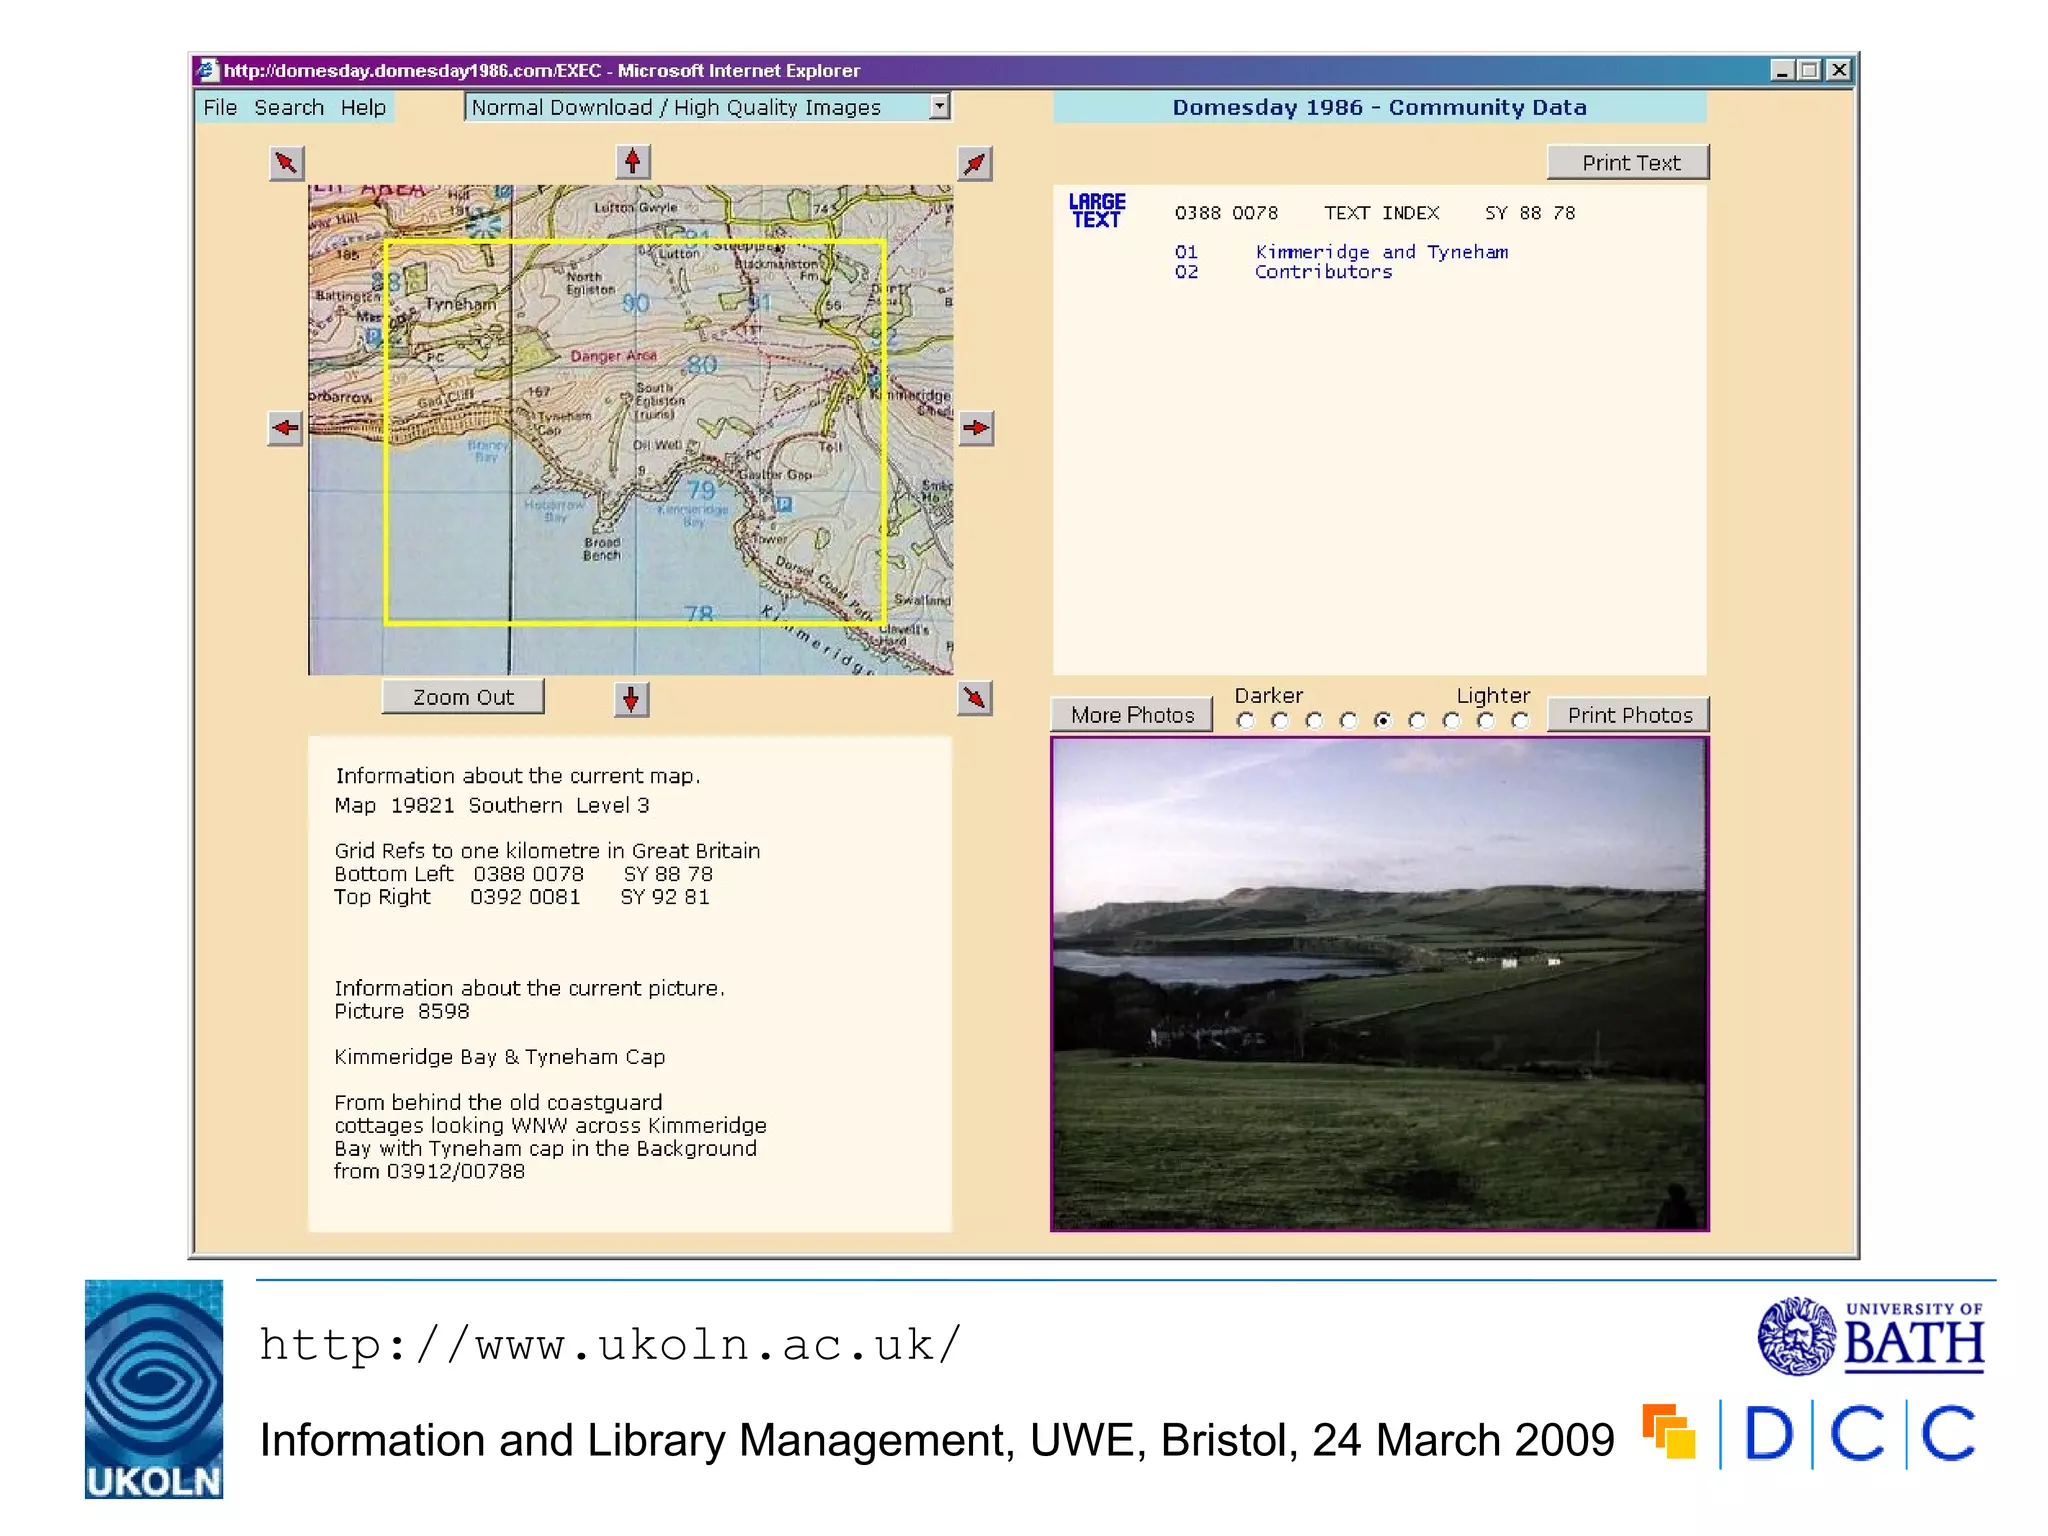Pan map north-west with diagonal arrow
The height and width of the screenshot is (1536, 2048).
[x=287, y=163]
